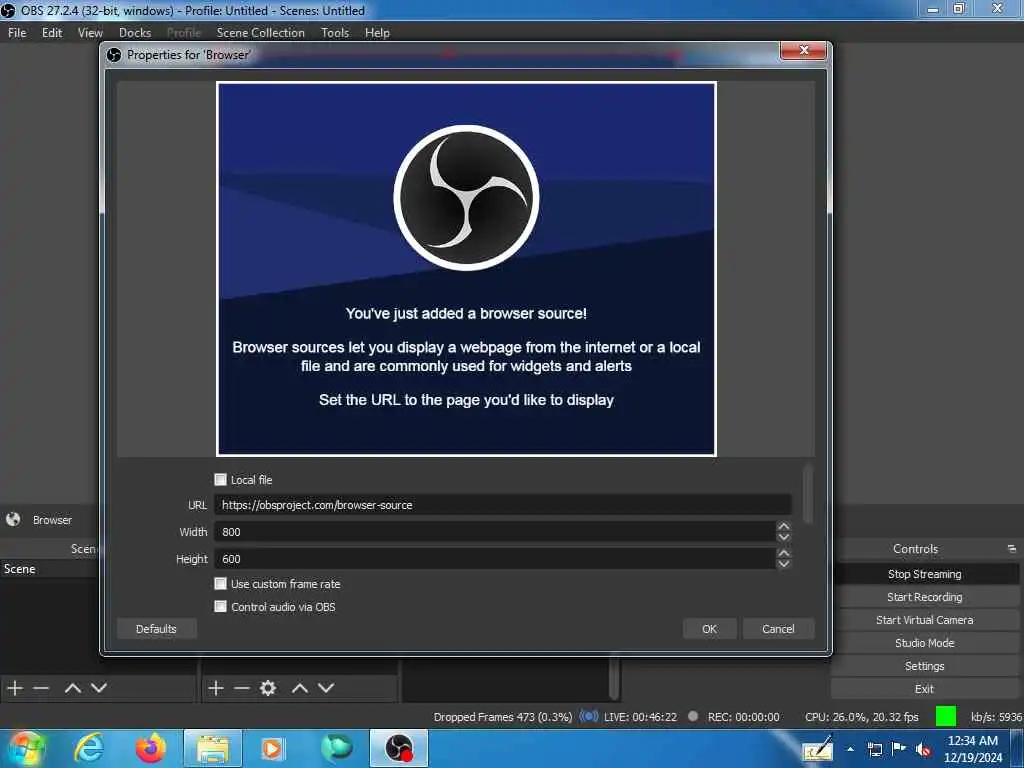
Task: Add a scene with the plus icon
Action: (15, 688)
